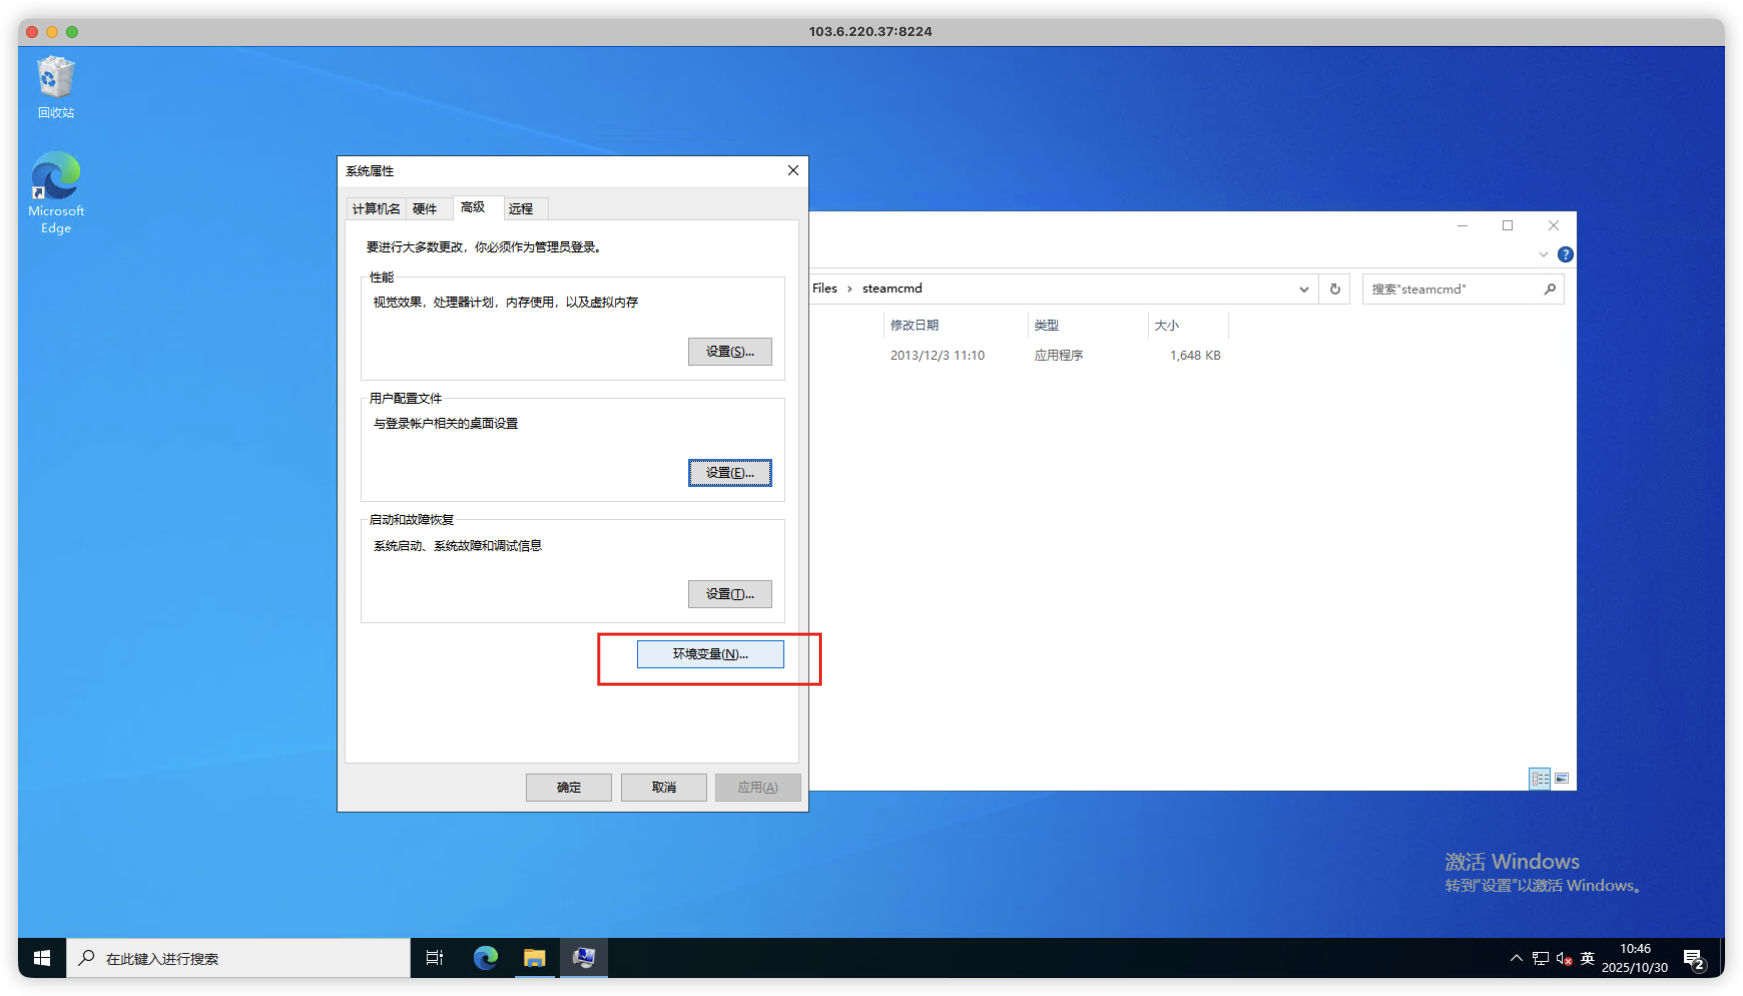Viewport: 1743px width, 996px height.
Task: Sort files by 修改日期 column header
Action: (914, 325)
